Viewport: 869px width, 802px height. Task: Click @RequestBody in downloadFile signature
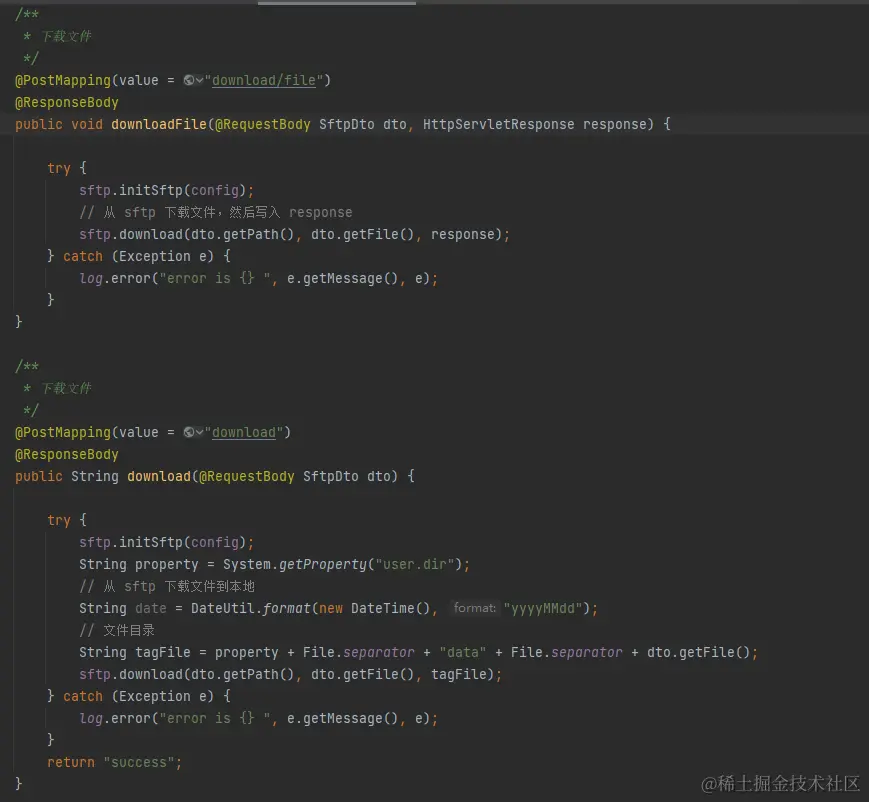click(263, 124)
